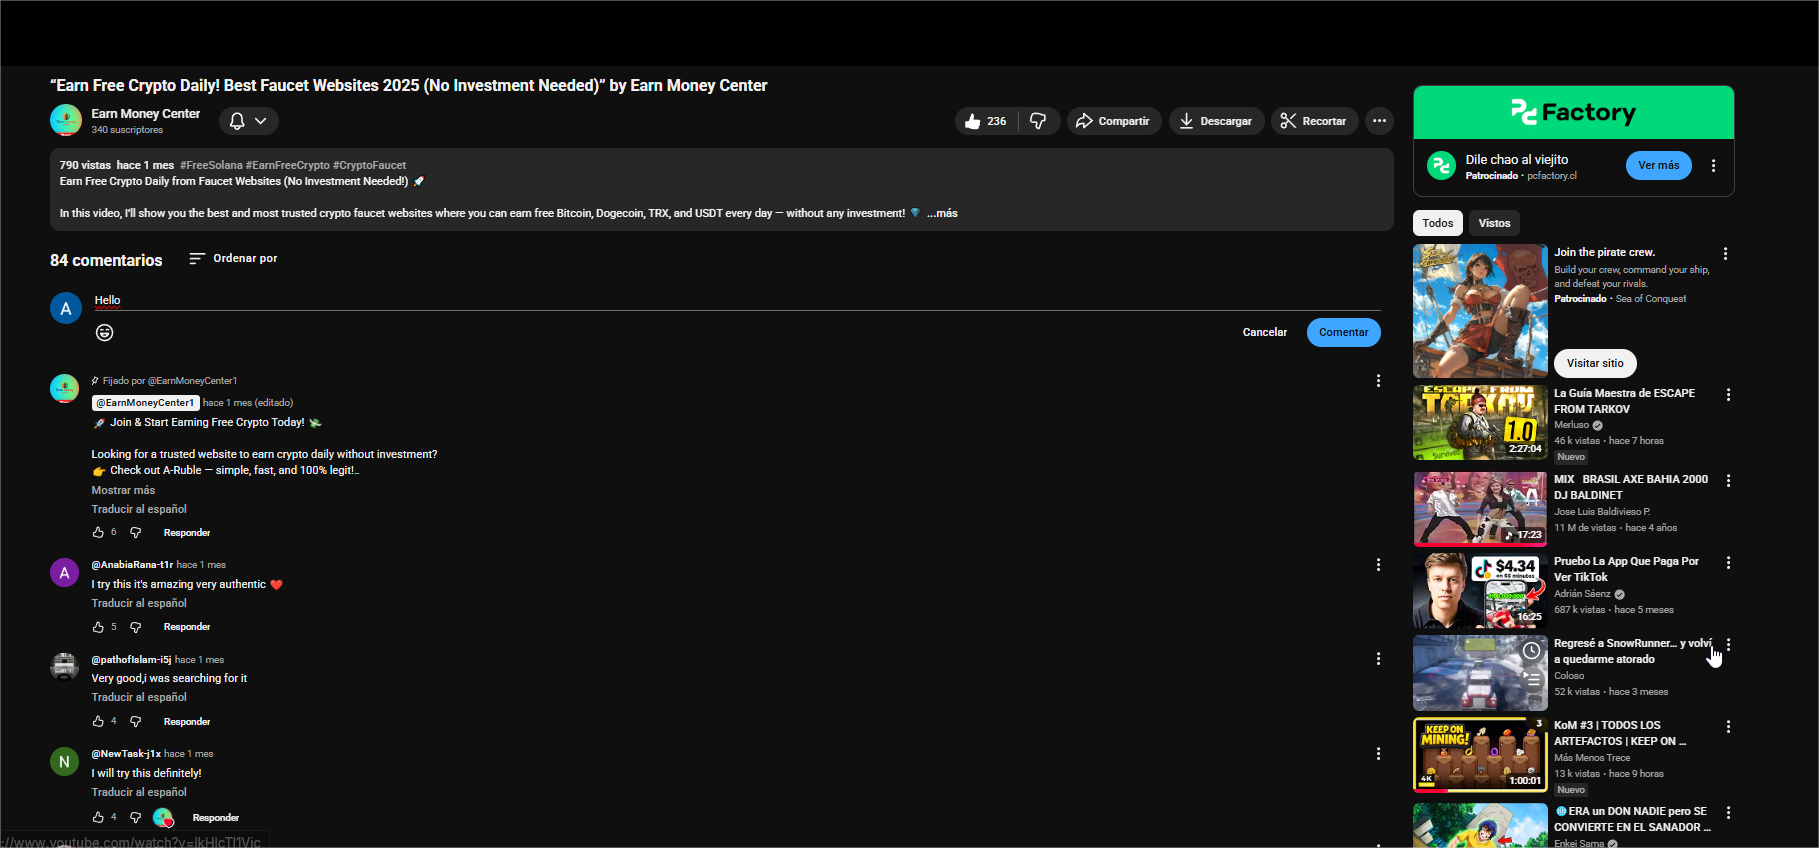This screenshot has width=1819, height=848.
Task: Click the comment text field containing Hello
Action: [737, 300]
